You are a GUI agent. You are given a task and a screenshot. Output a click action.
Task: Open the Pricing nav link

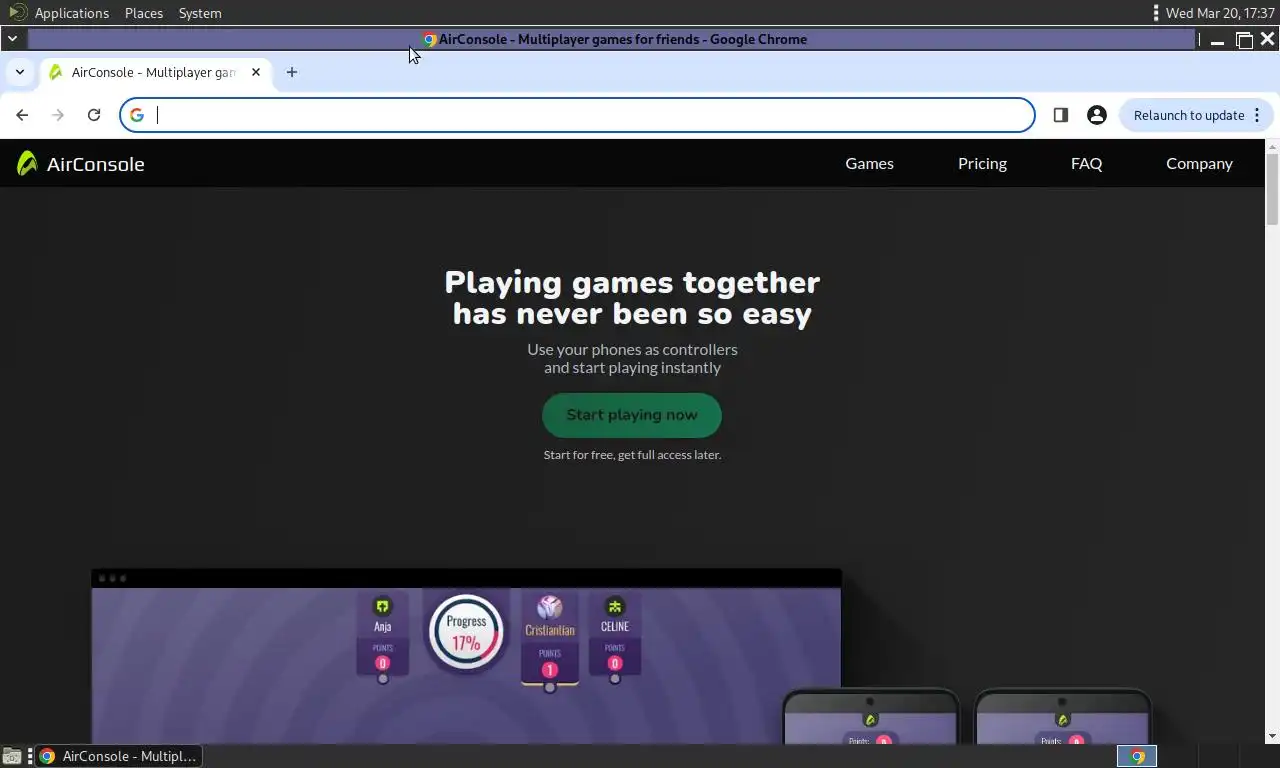coord(982,163)
